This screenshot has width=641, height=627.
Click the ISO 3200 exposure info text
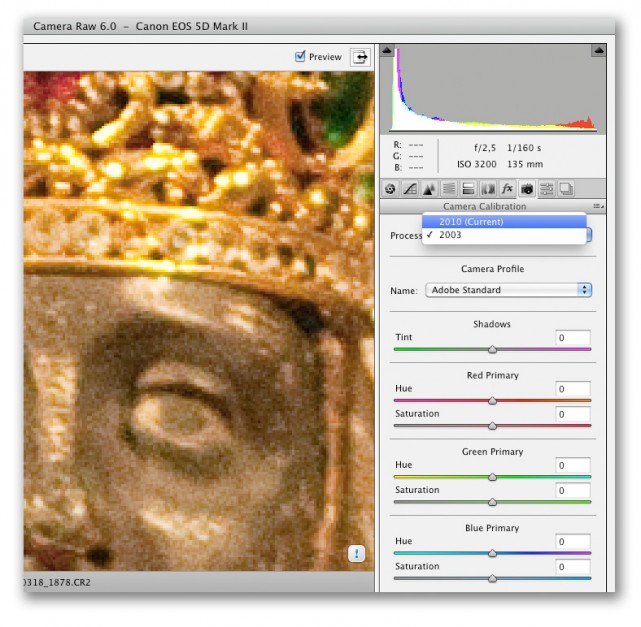tap(477, 164)
